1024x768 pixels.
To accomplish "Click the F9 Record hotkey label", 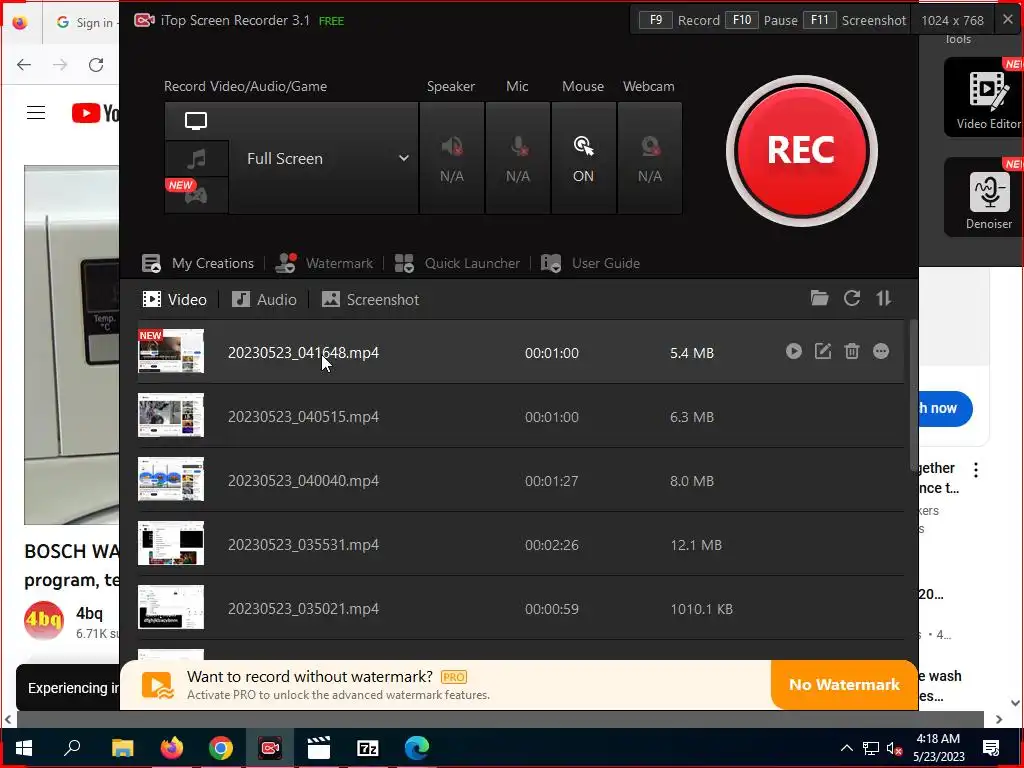I will pyautogui.click(x=679, y=20).
